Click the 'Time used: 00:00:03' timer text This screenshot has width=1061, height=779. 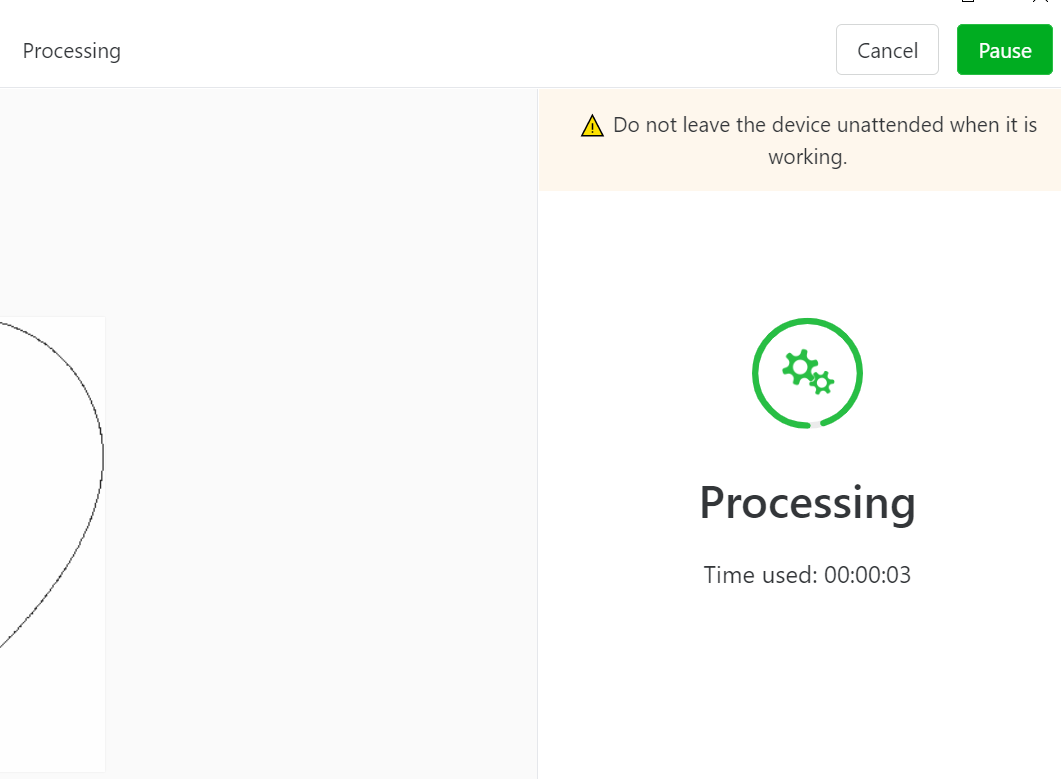coord(807,575)
